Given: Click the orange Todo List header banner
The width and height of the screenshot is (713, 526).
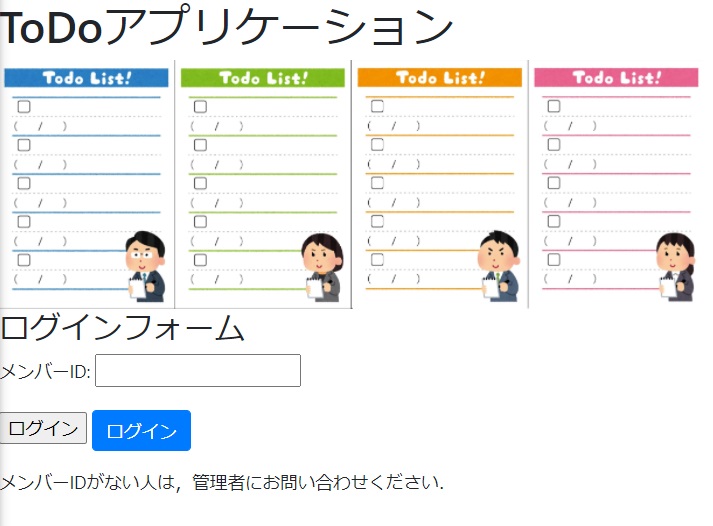Looking at the screenshot, I should 440,77.
